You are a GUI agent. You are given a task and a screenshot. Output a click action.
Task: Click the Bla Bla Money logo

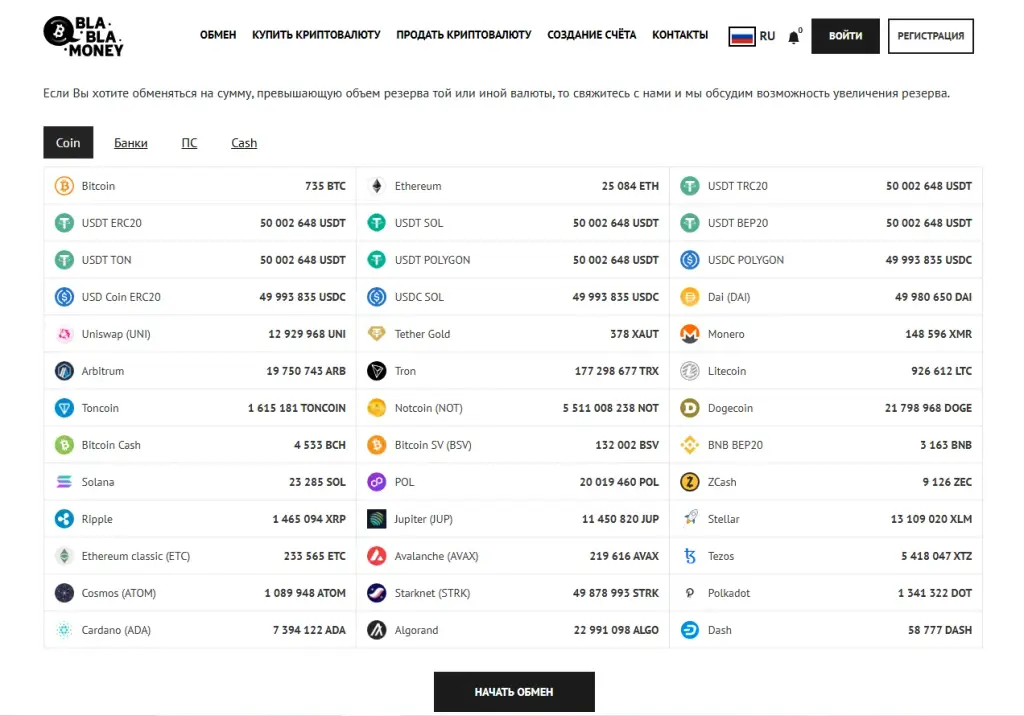pos(84,36)
